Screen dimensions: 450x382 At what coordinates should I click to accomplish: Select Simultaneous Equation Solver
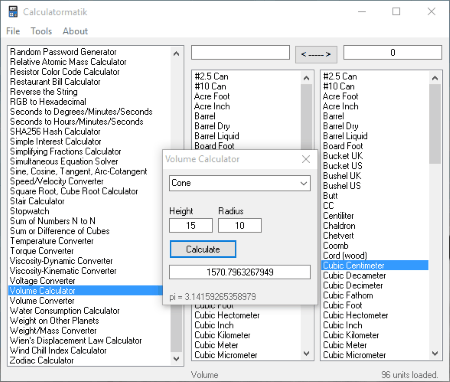pyautogui.click(x=64, y=162)
